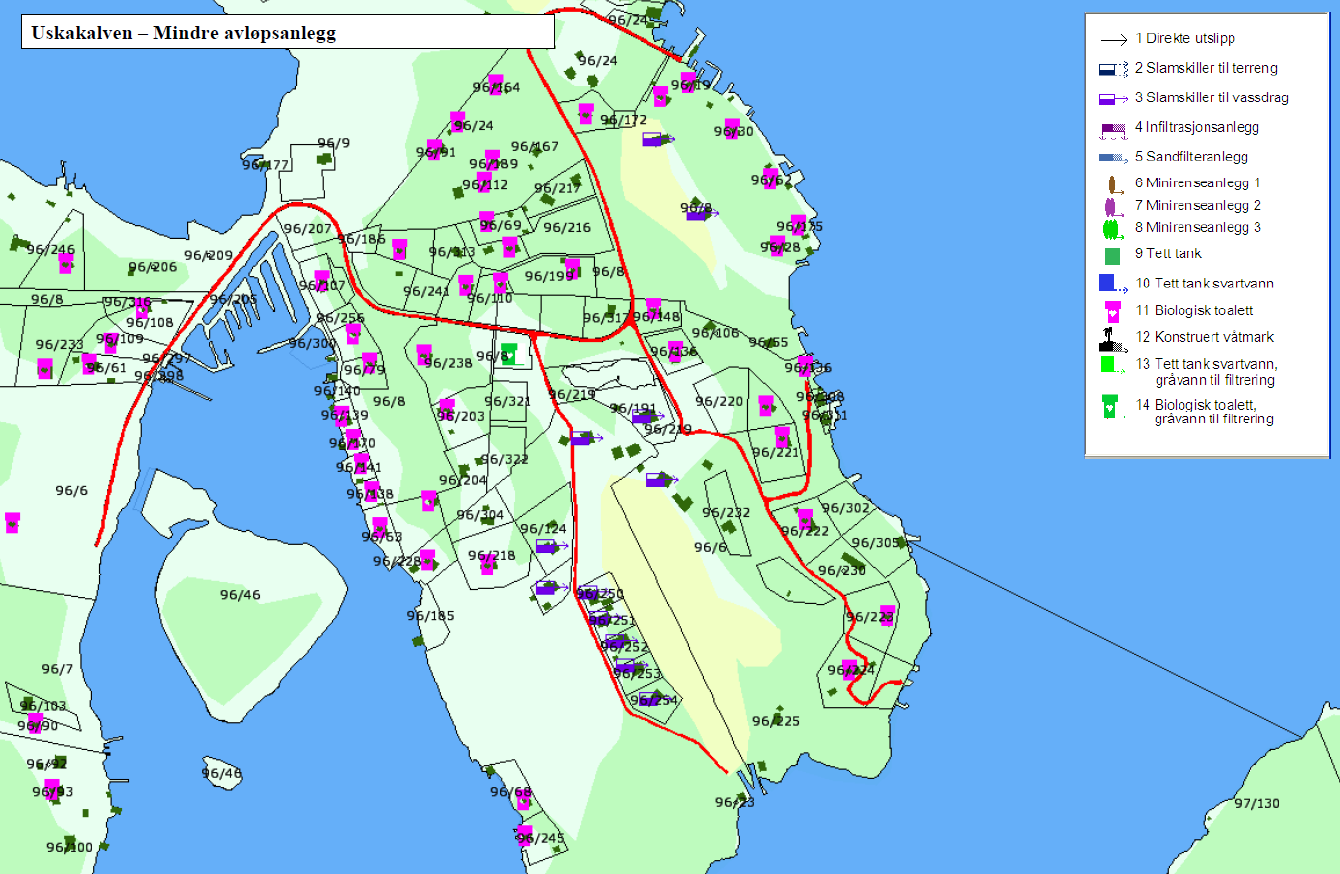Click the biological toilet marker at parcel 96/223
This screenshot has height=874, width=1340.
click(x=886, y=615)
